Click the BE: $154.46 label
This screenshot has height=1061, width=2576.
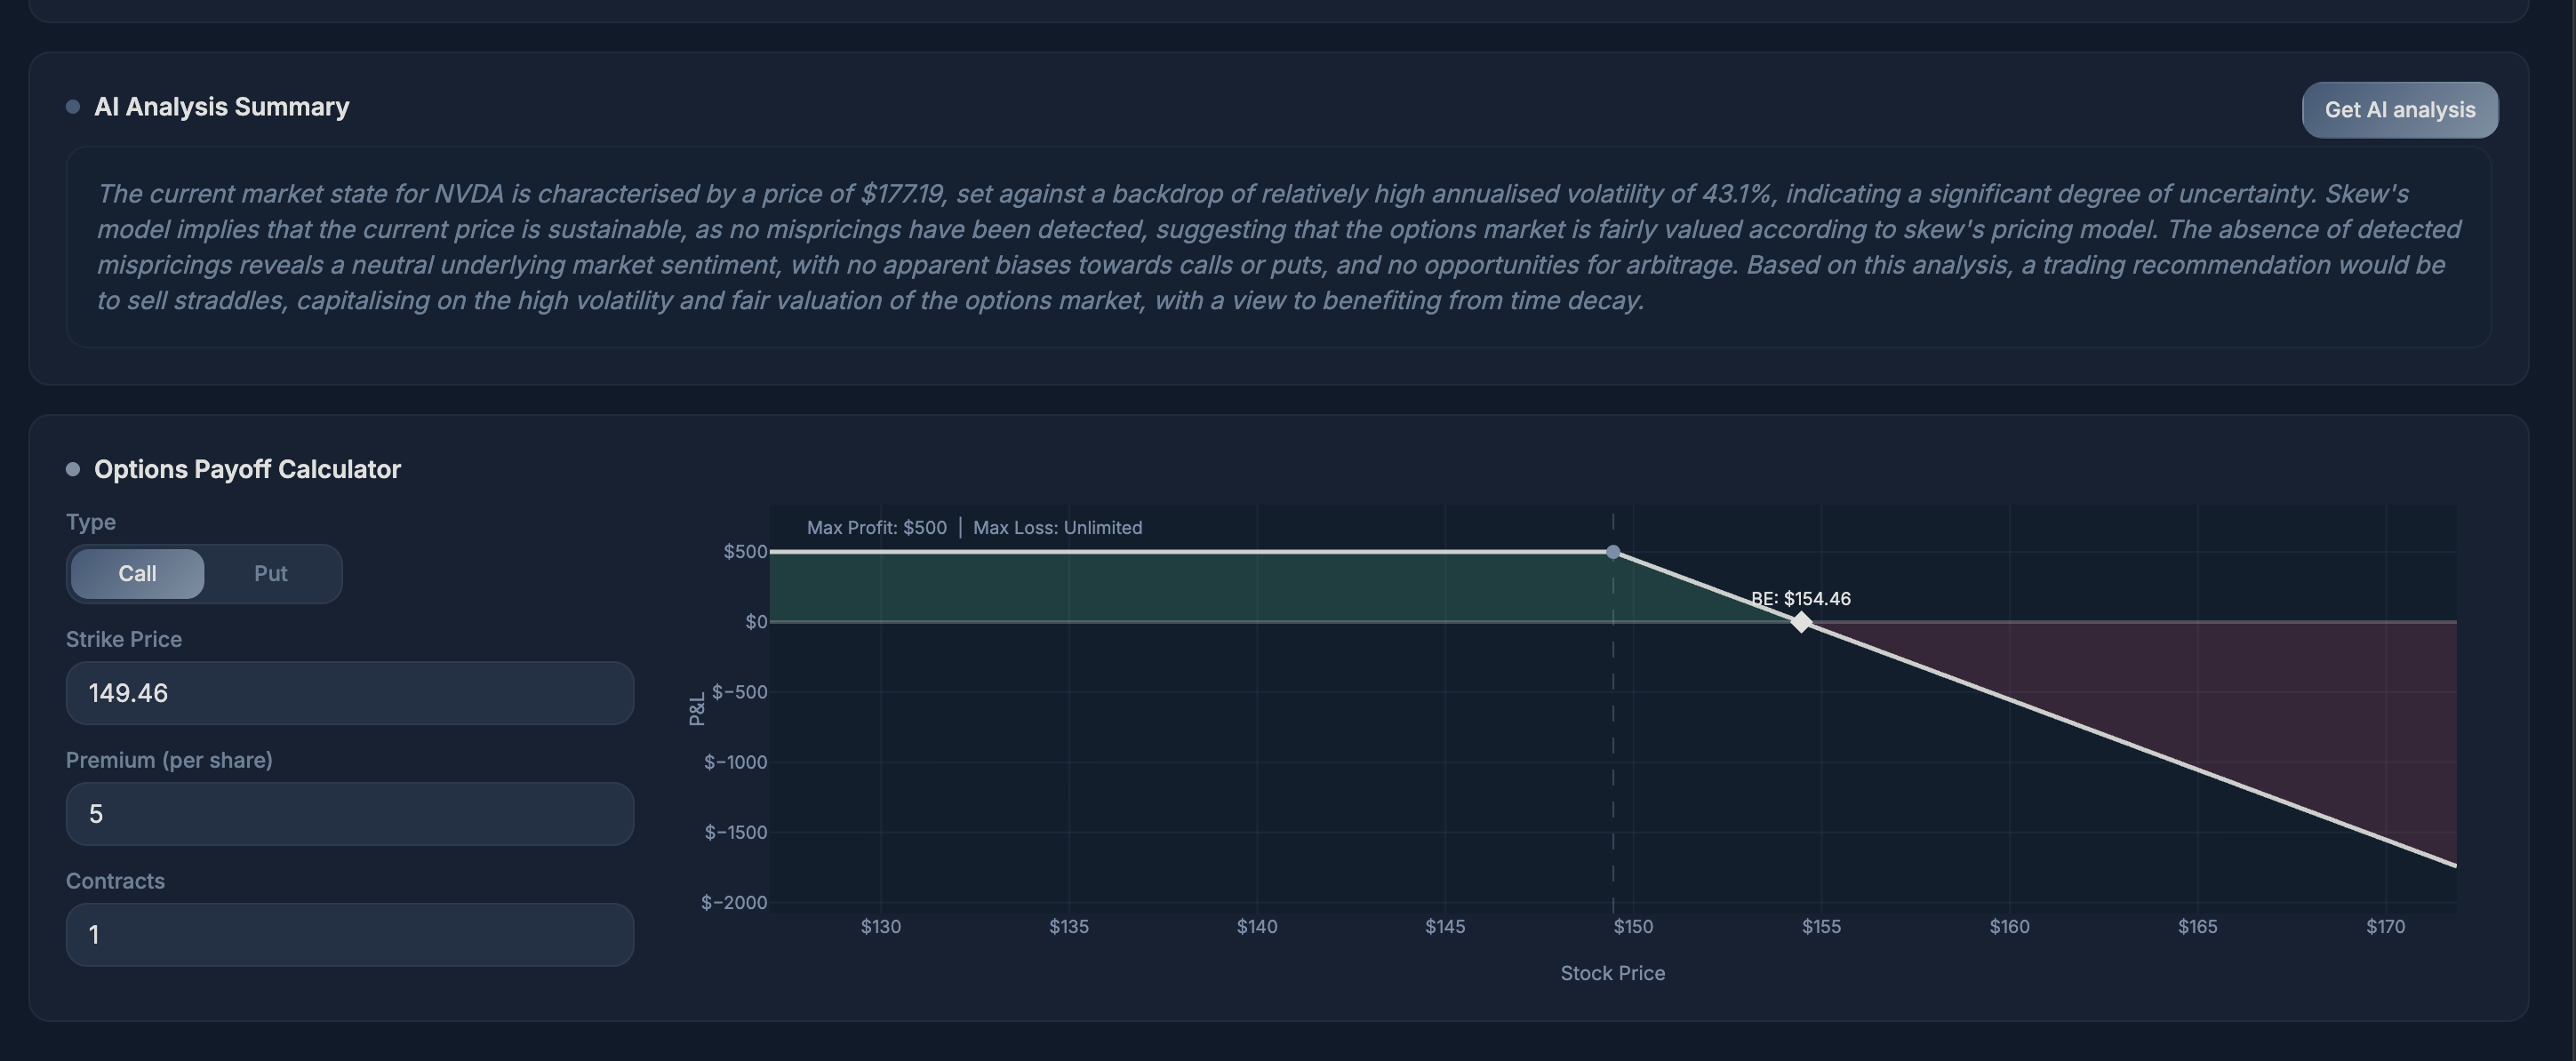tap(1800, 599)
